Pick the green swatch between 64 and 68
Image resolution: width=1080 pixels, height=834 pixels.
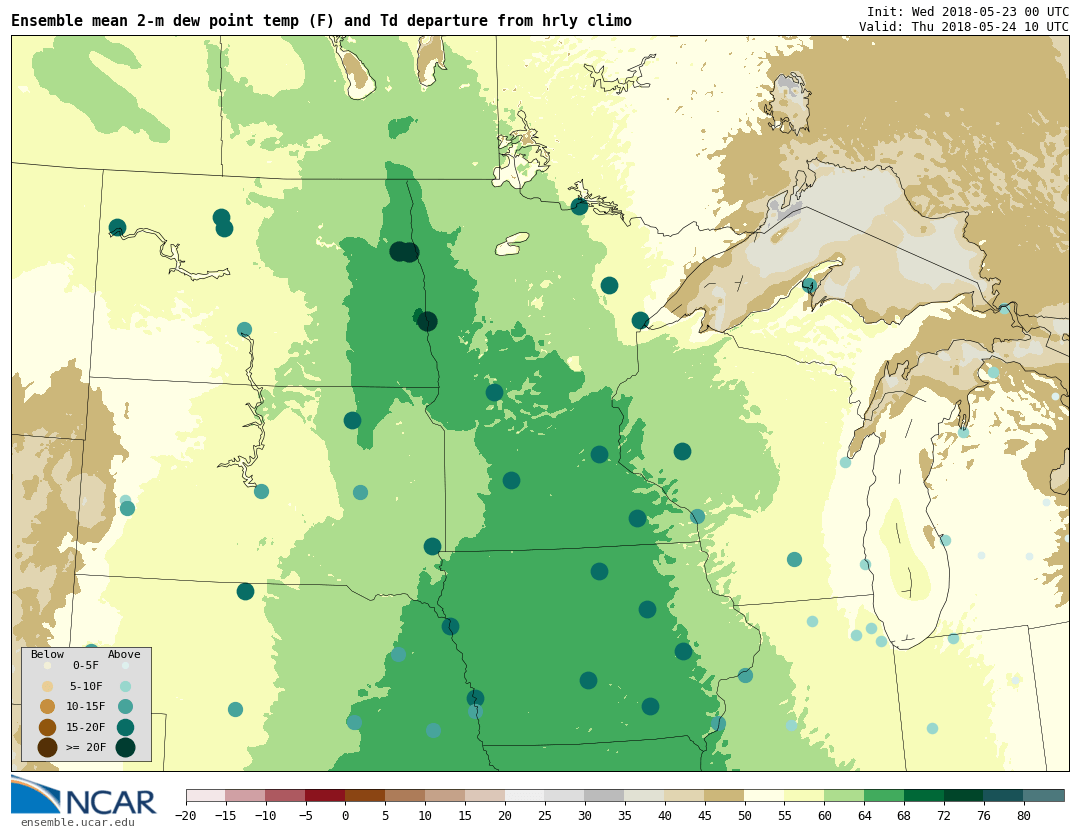(x=884, y=796)
